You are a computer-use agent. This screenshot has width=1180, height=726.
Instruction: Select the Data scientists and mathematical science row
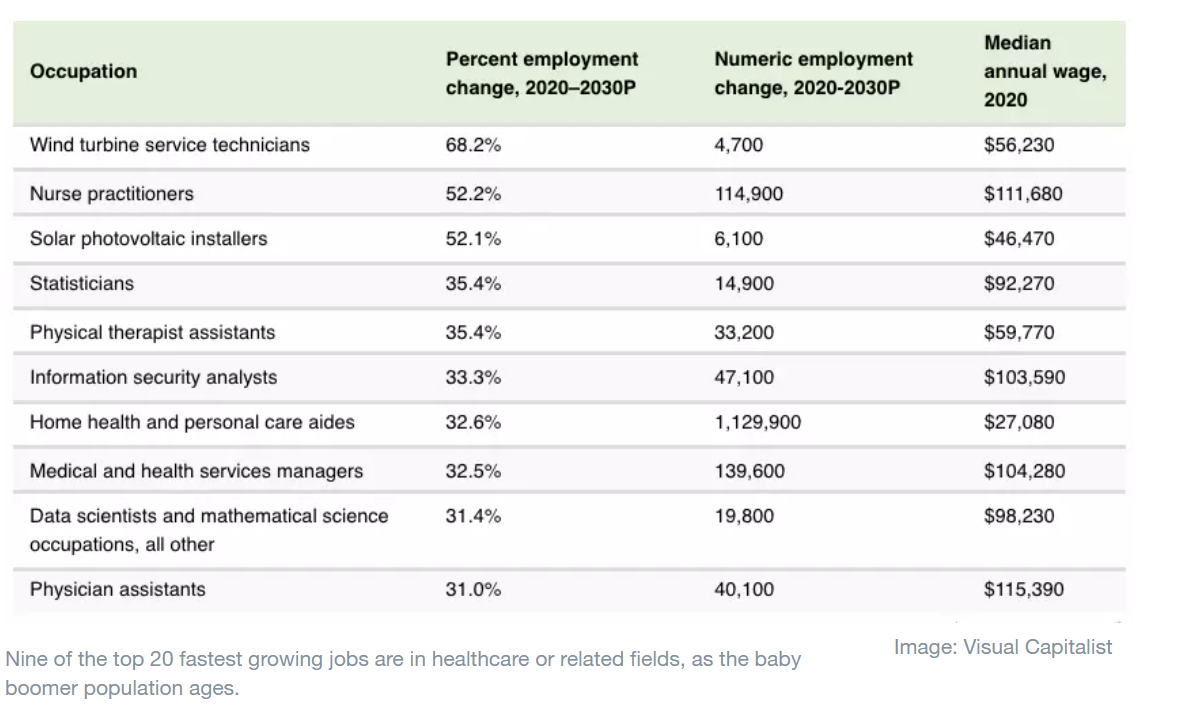coord(209,530)
